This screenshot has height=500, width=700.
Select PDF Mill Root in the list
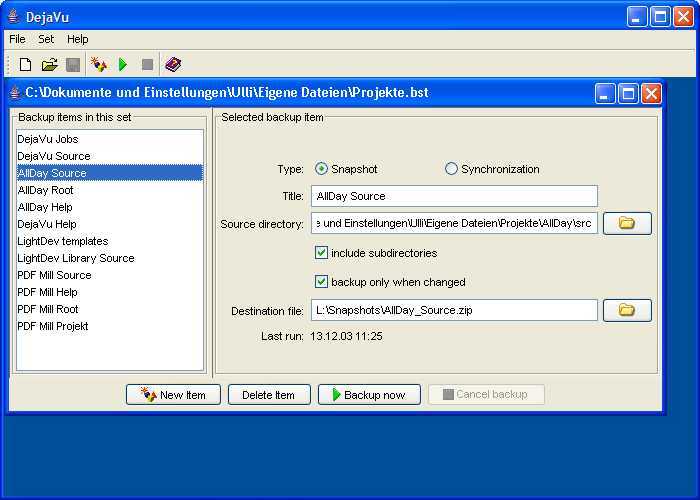[x=110, y=309]
